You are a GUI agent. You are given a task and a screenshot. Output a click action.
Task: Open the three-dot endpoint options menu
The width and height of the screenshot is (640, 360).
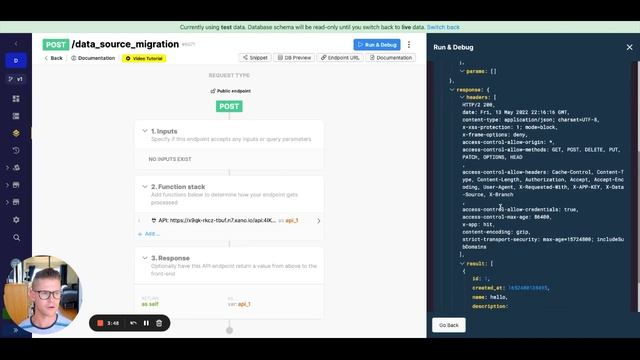click(409, 44)
